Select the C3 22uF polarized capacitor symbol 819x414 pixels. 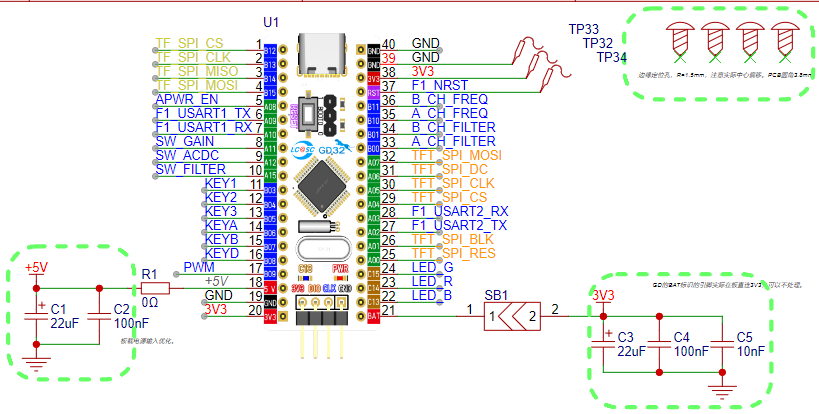(603, 345)
